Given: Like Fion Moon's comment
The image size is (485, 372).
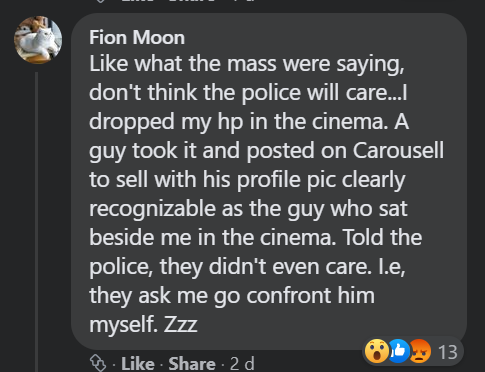Looking at the screenshot, I should click(138, 364).
